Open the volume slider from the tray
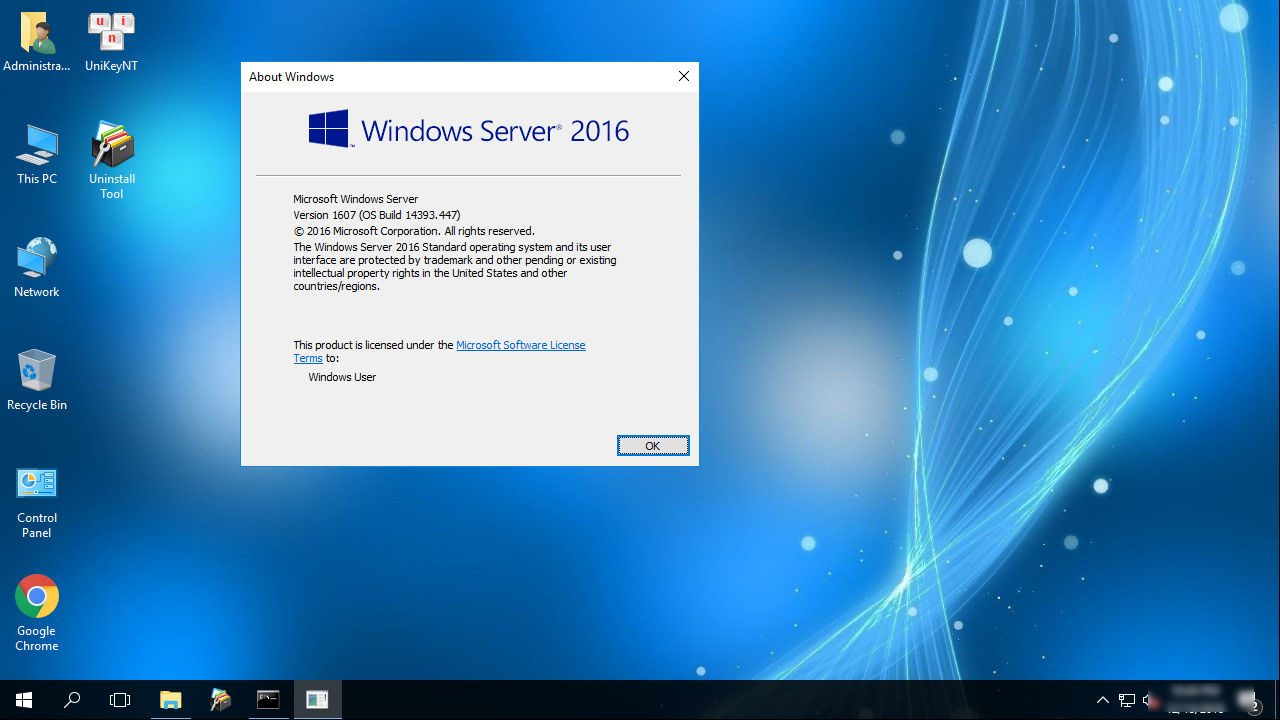Viewport: 1280px width, 720px height. (x=1148, y=699)
